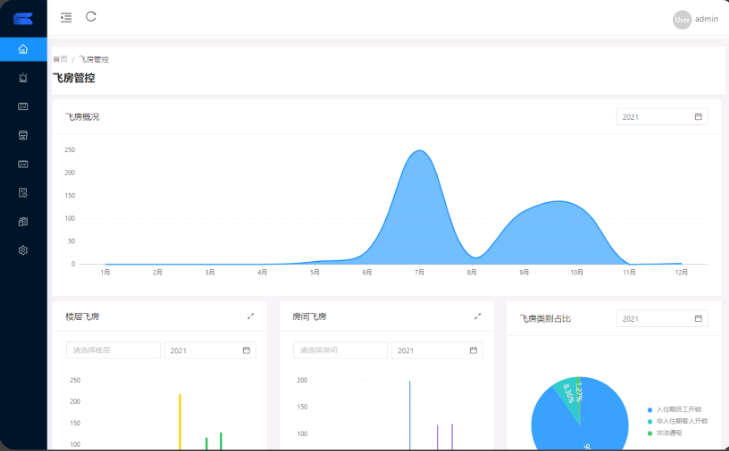Open the alarm siren icon in the sidebar
The width and height of the screenshot is (729, 451).
(x=23, y=78)
